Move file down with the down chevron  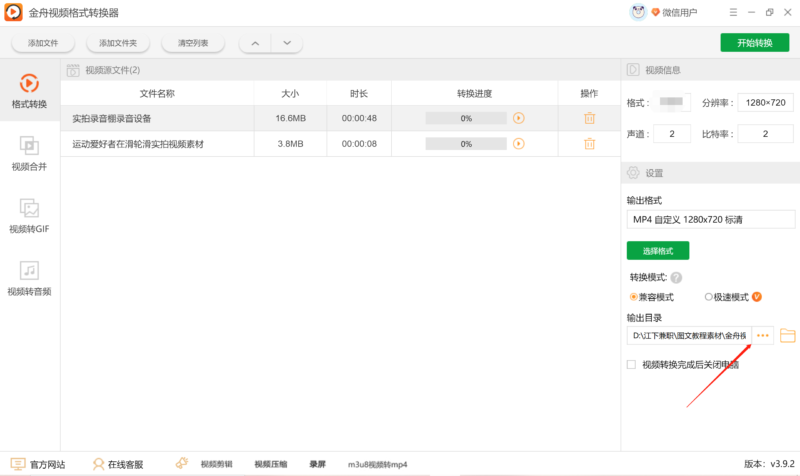[286, 43]
